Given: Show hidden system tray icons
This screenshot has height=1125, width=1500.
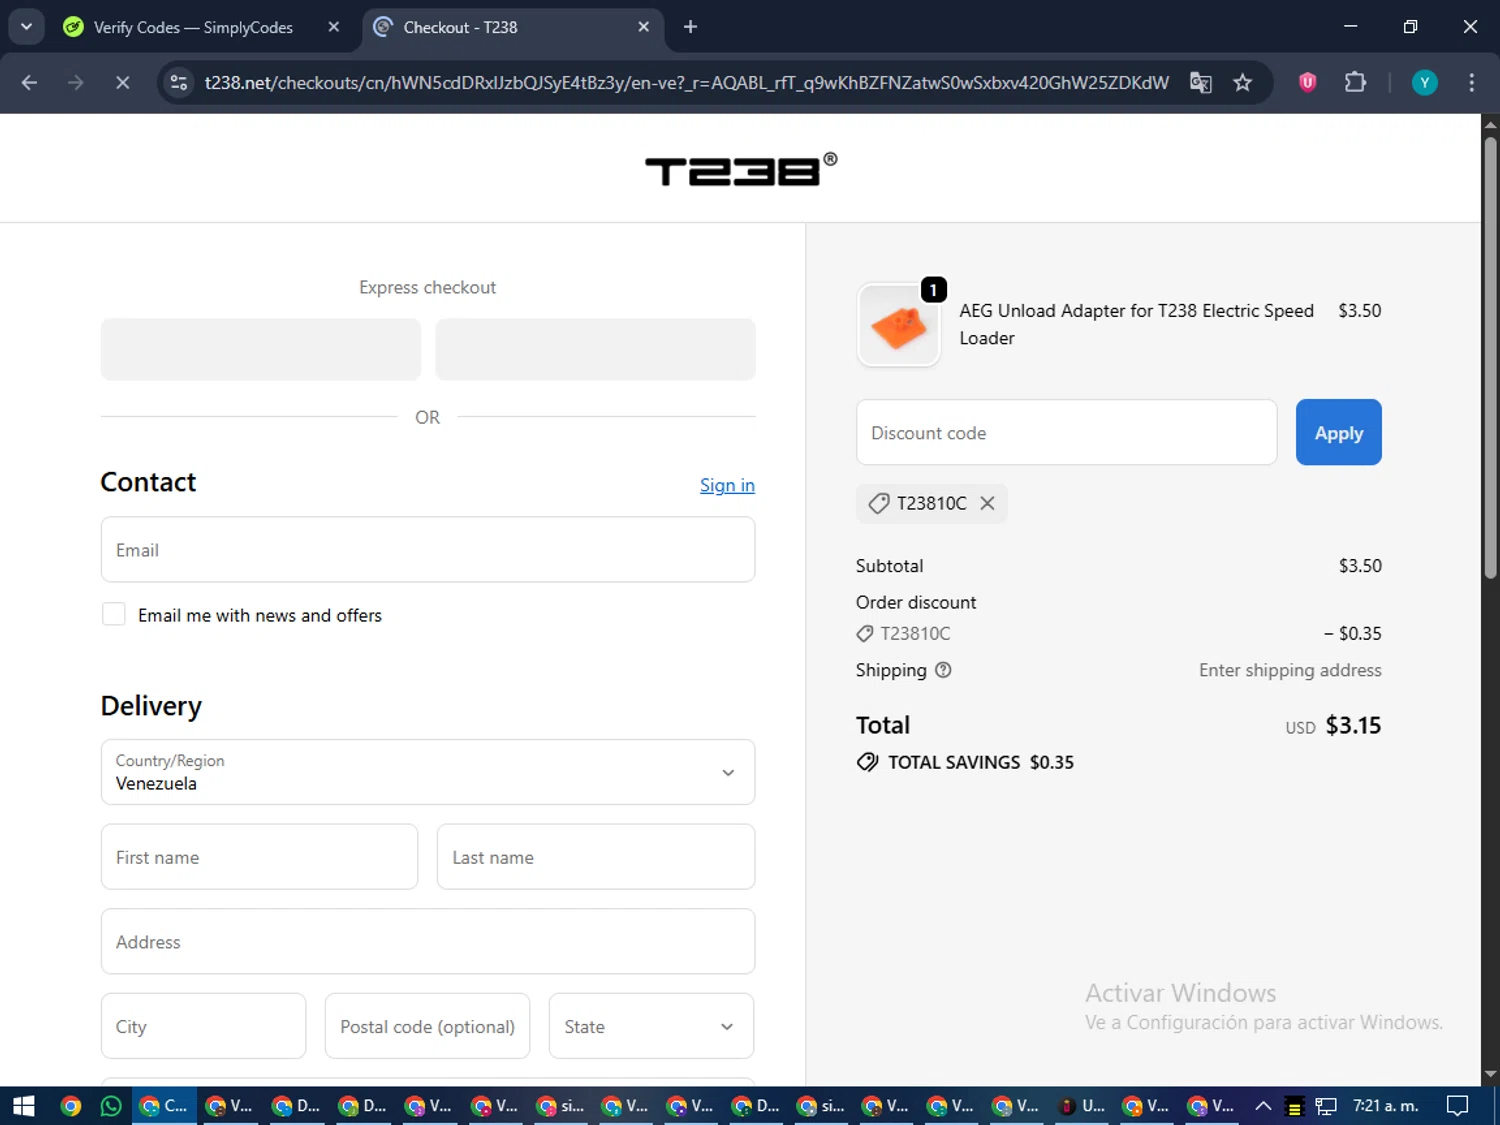Looking at the screenshot, I should click(1263, 1106).
